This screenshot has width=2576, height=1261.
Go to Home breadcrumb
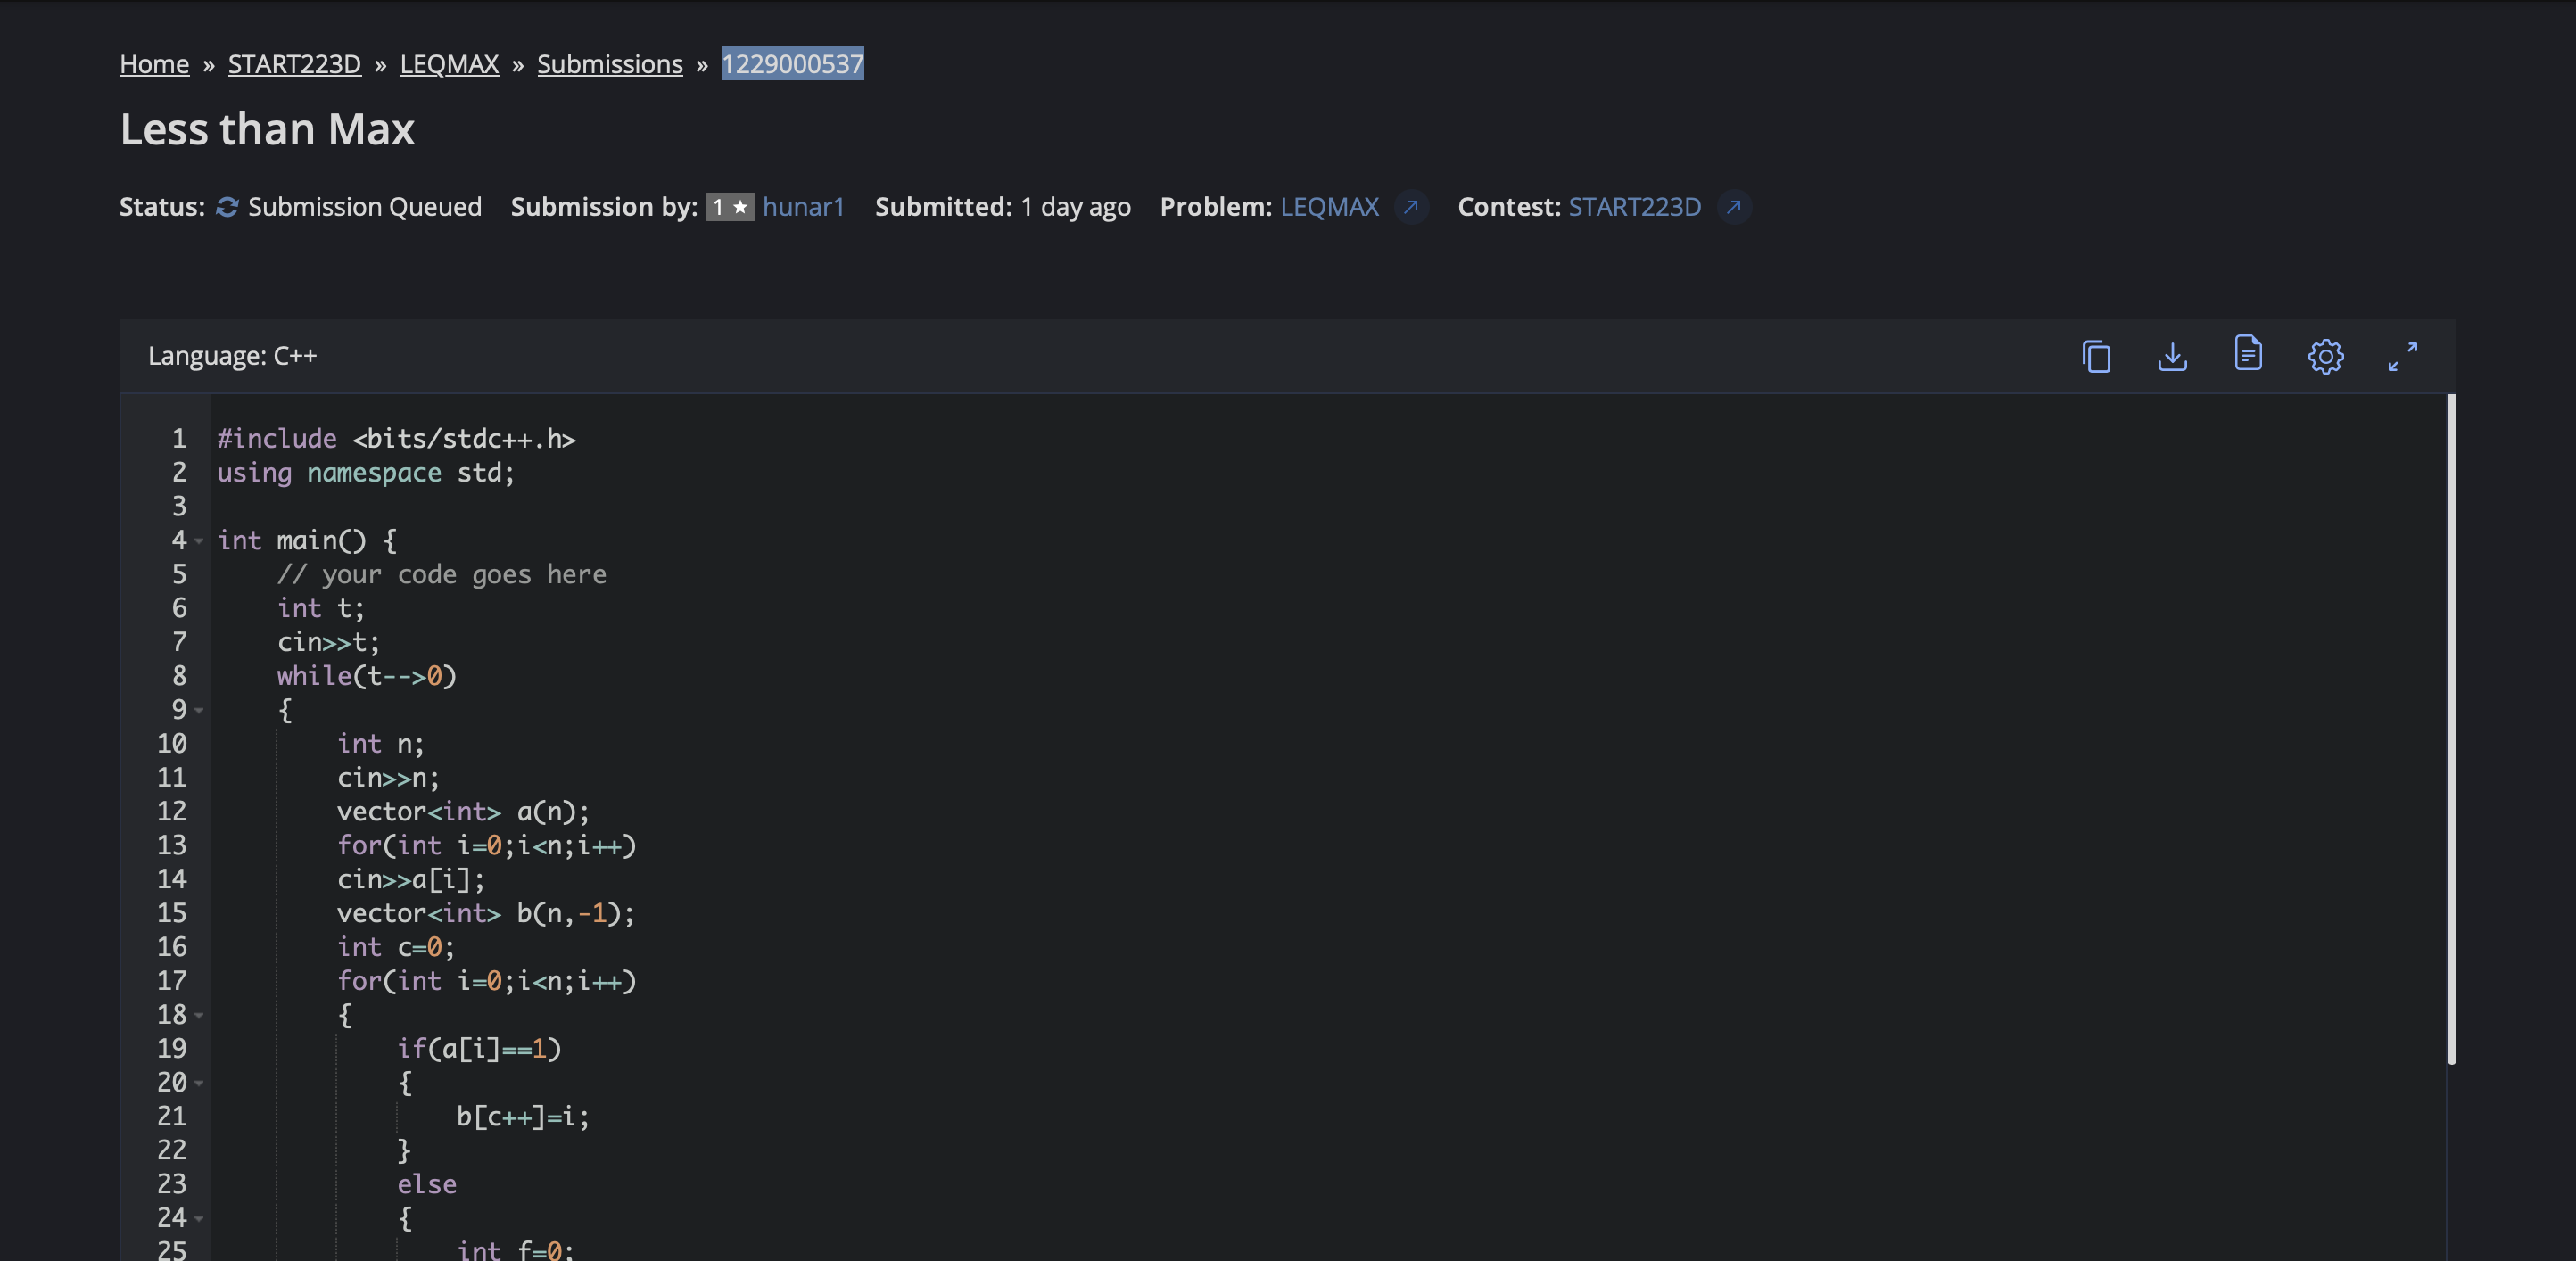coord(154,64)
